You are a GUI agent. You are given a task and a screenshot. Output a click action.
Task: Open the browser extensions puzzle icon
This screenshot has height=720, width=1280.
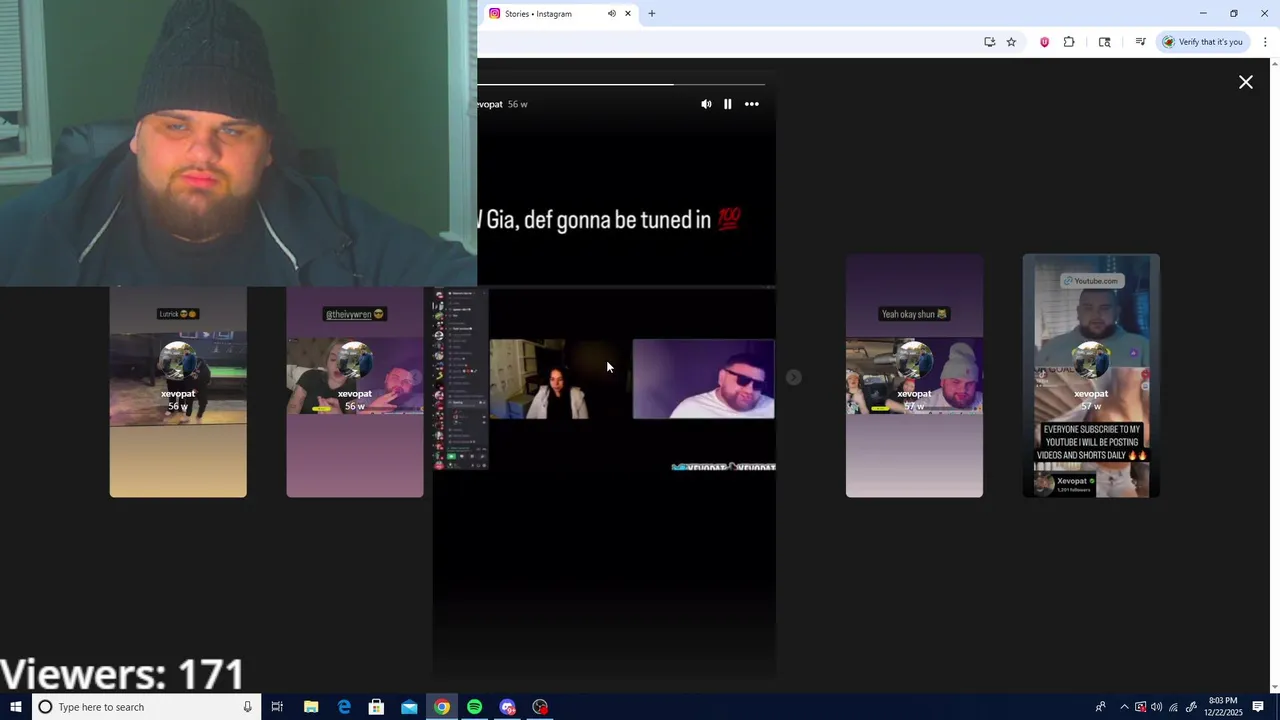1069,42
